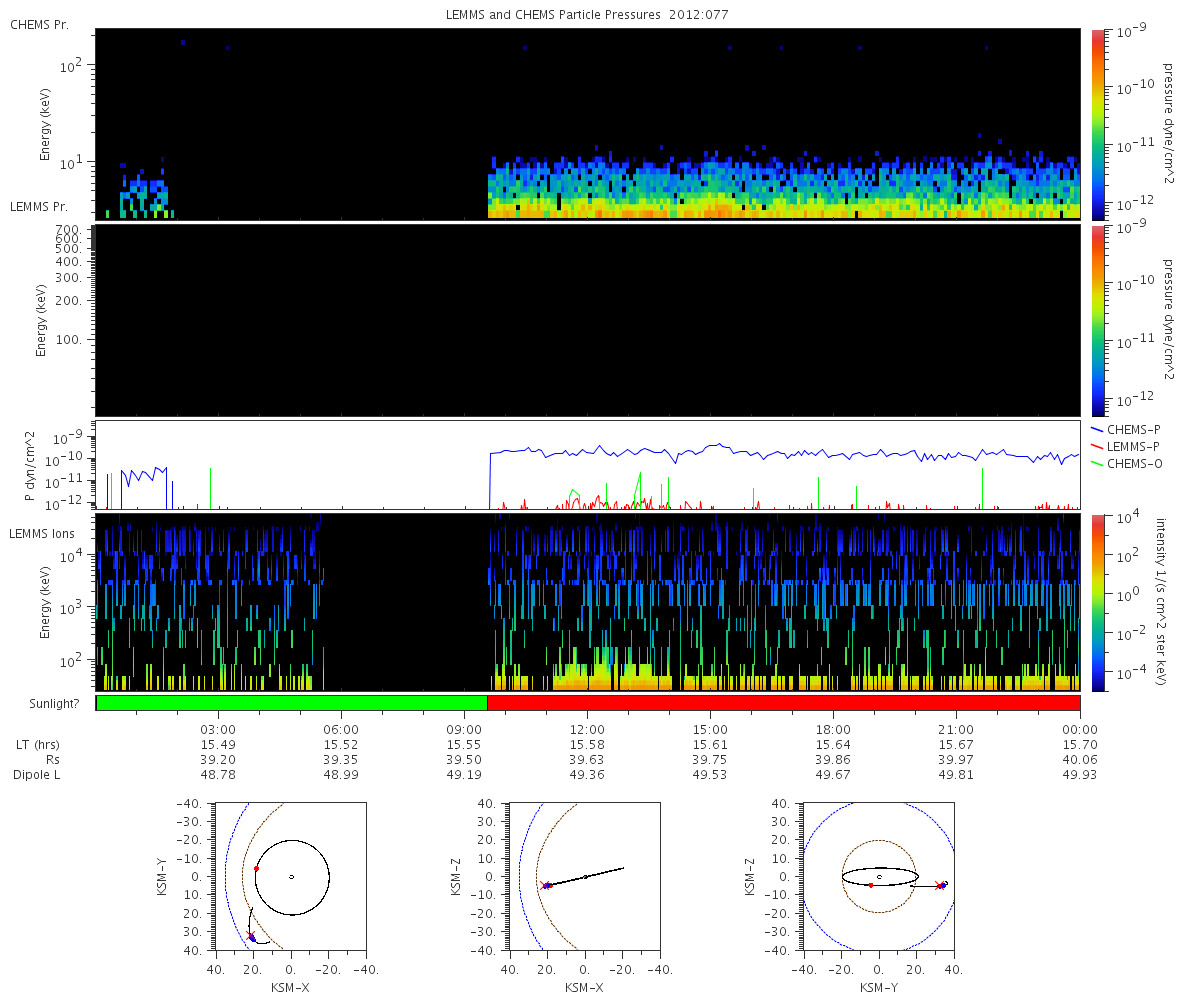Click the CHEMS spectrogram data block after 09:00
Screen dimensions: 1200x1000
784,187
